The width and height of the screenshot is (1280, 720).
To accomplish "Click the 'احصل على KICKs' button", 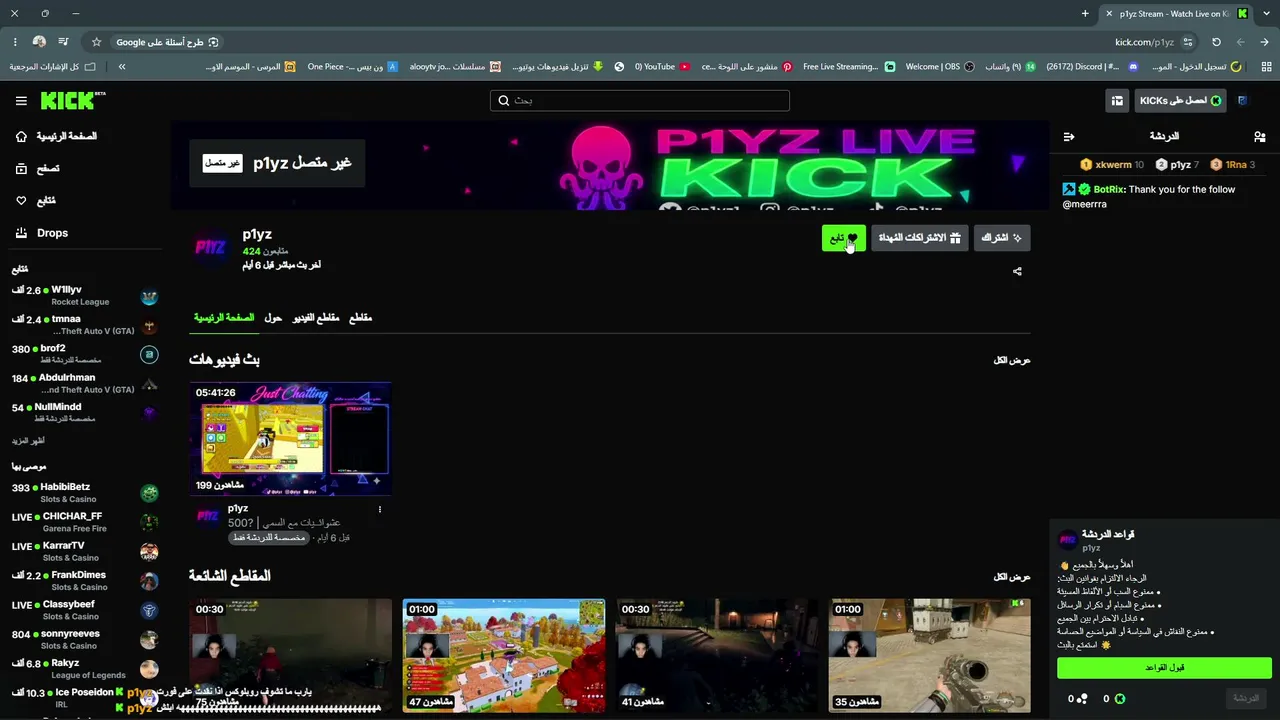I will pos(1179,100).
